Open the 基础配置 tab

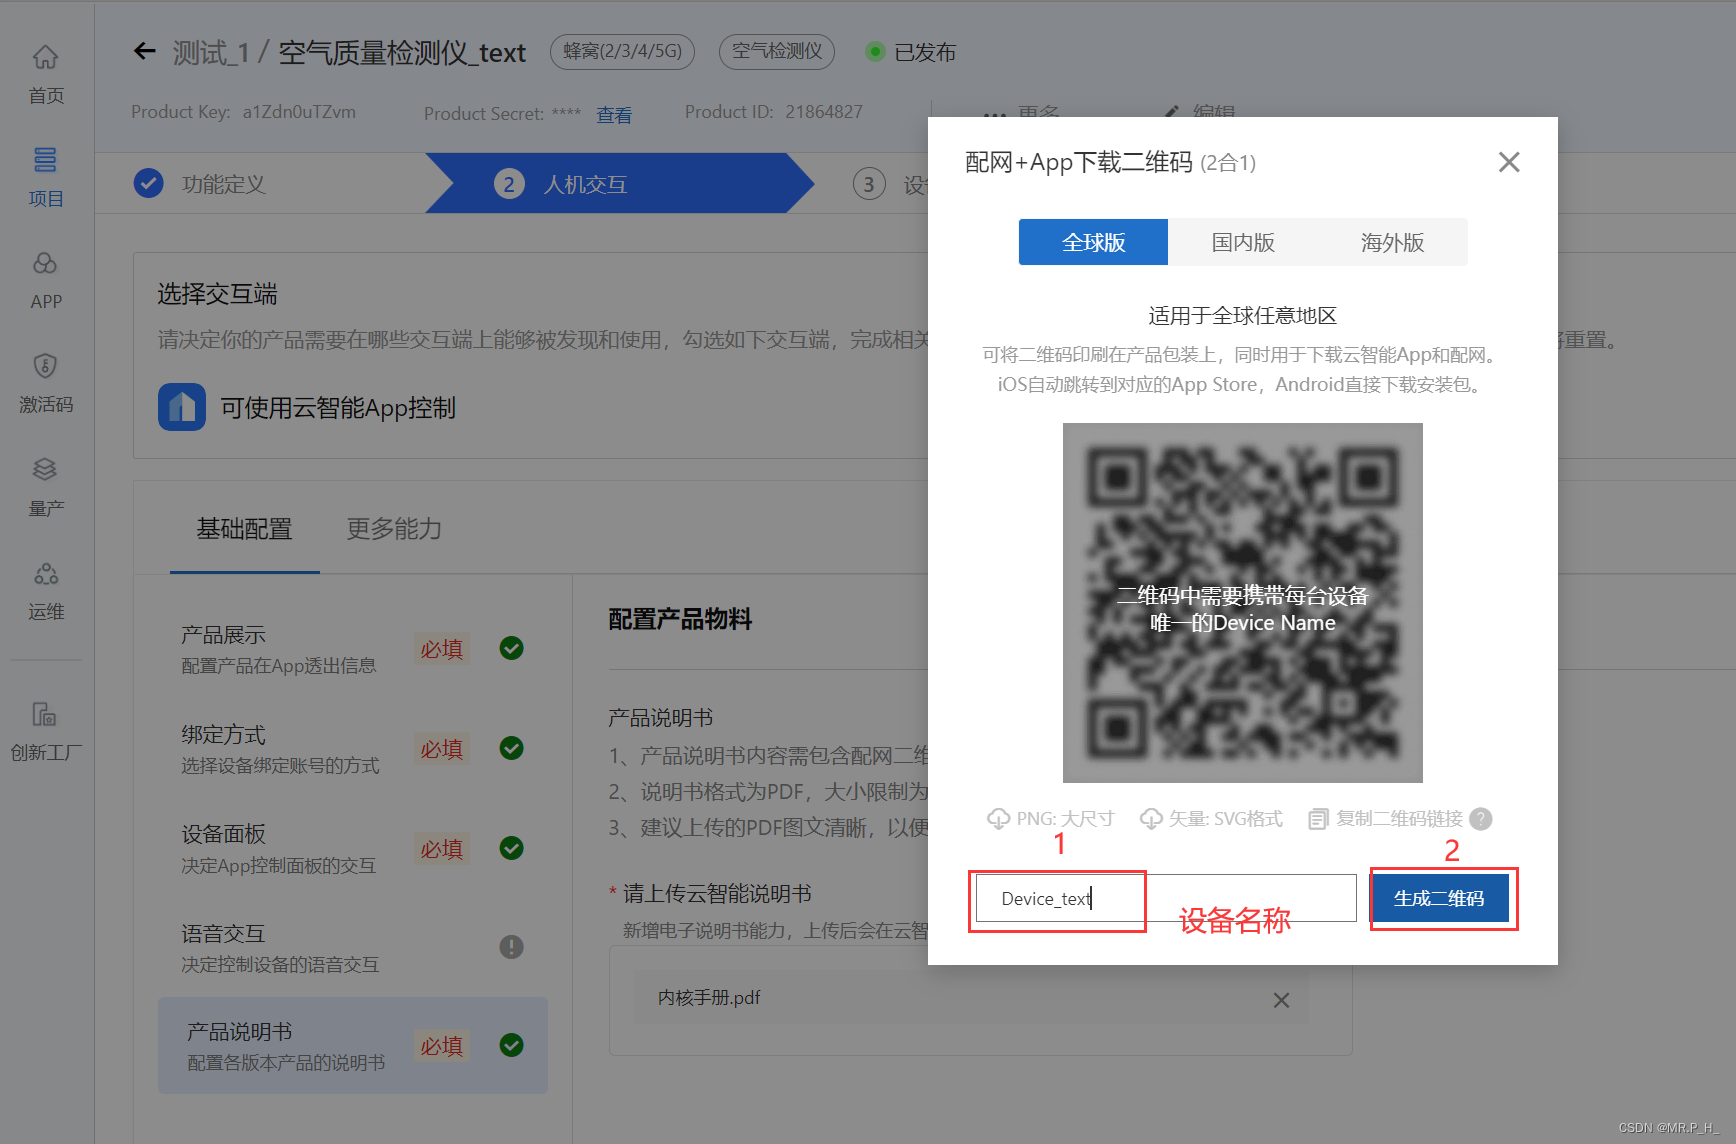point(244,529)
